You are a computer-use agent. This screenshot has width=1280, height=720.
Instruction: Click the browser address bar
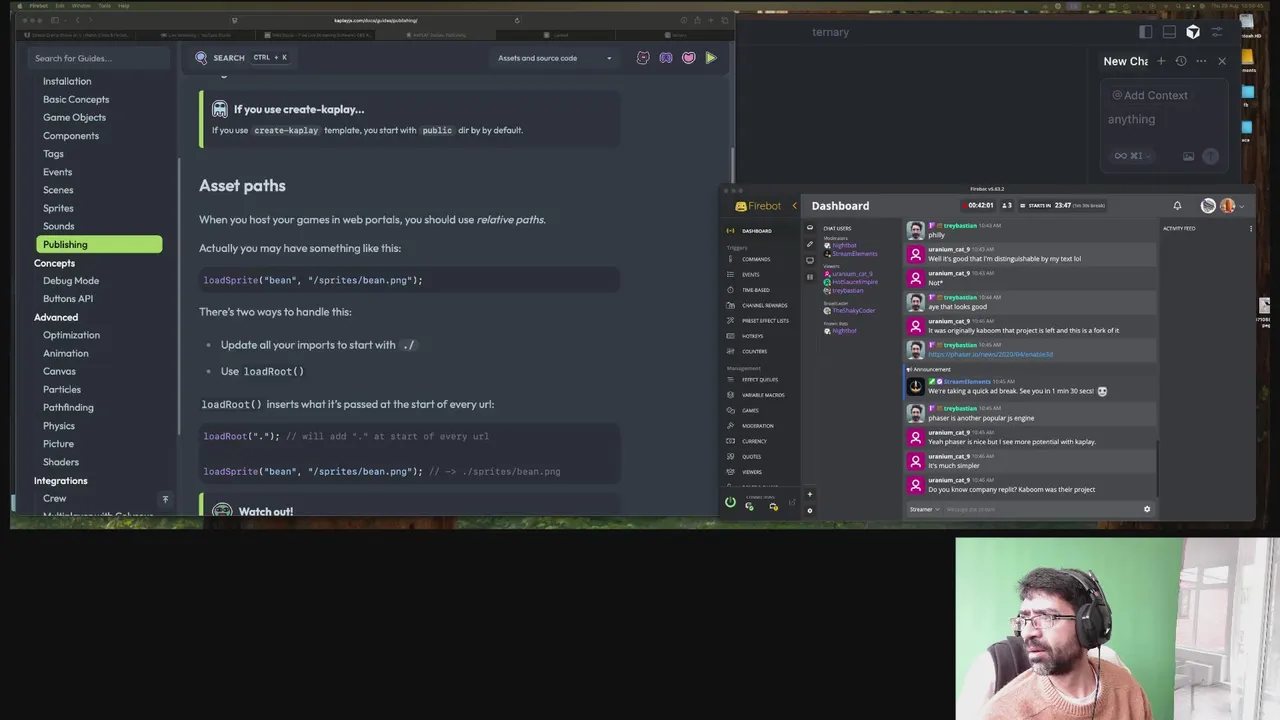[376, 20]
